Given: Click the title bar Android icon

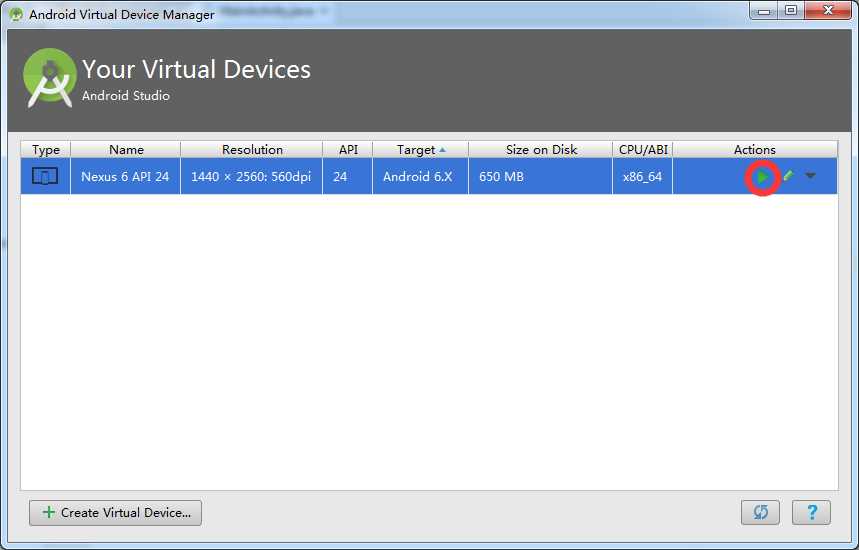Looking at the screenshot, I should tap(16, 14).
